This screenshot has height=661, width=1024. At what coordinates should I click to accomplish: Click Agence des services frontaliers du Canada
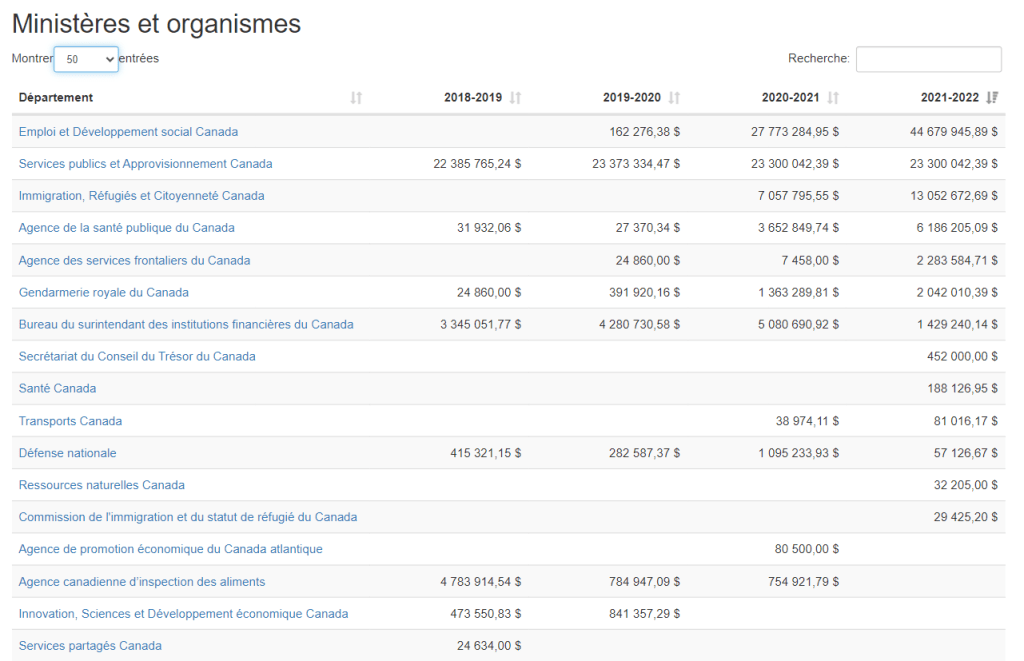tap(134, 261)
